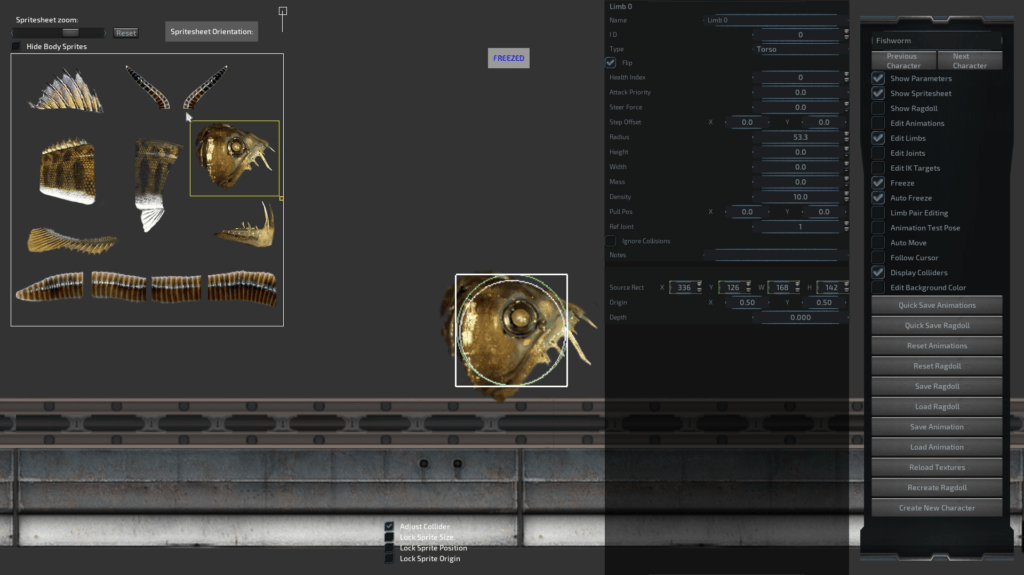Click Load Ragdoll button
Viewport: 1024px width, 575px height.
tap(936, 406)
